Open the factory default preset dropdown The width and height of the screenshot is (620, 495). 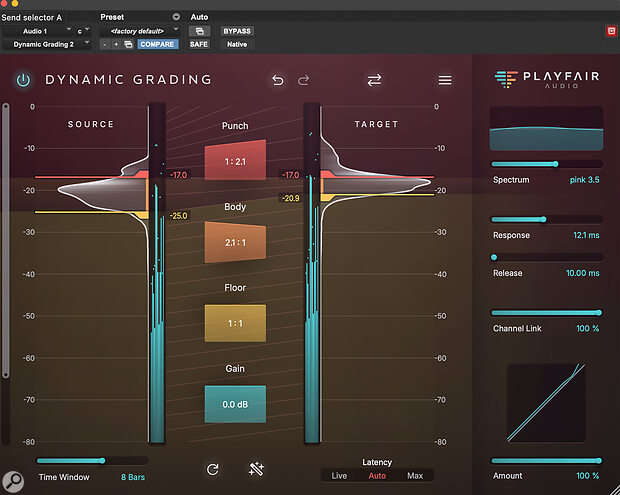point(137,31)
